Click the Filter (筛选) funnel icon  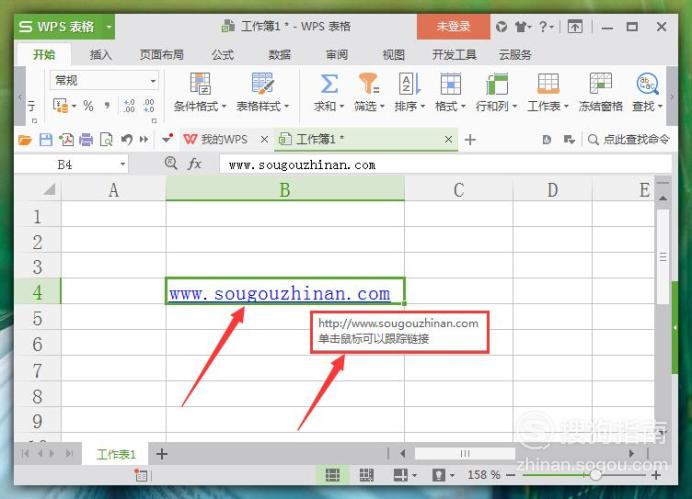(369, 84)
